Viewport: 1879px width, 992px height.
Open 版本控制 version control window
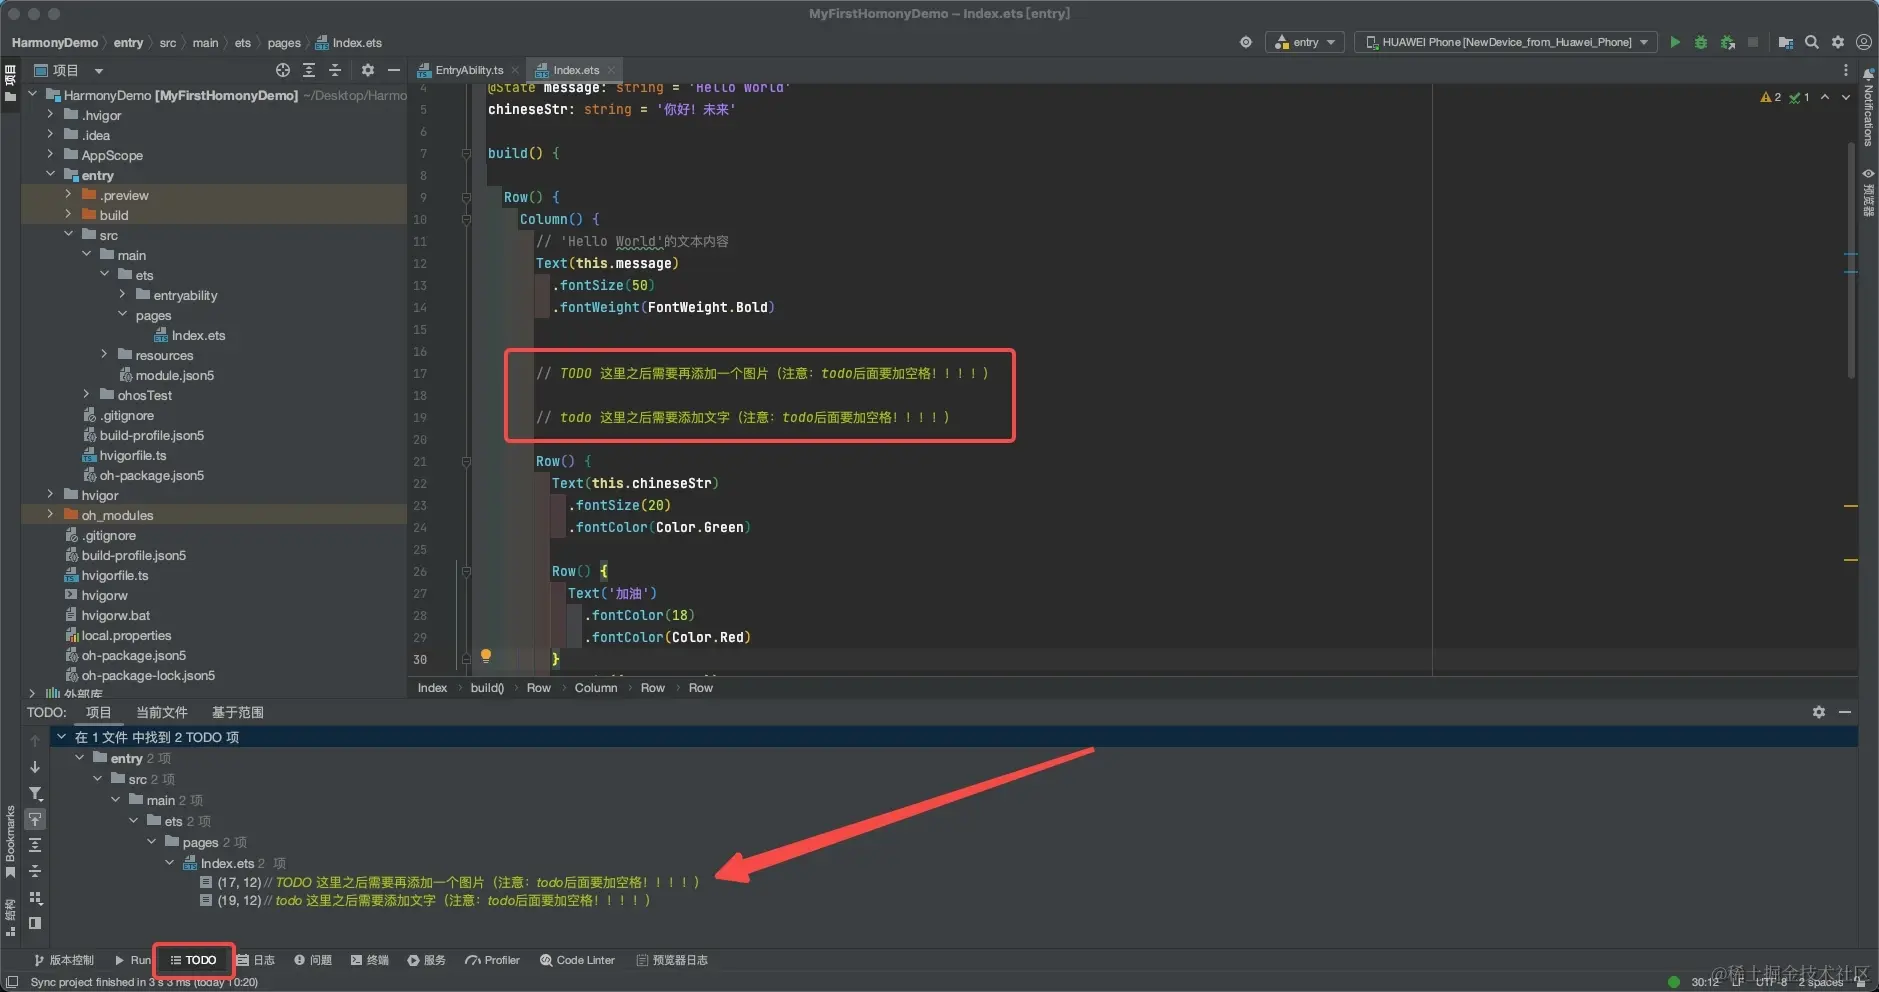click(x=64, y=960)
